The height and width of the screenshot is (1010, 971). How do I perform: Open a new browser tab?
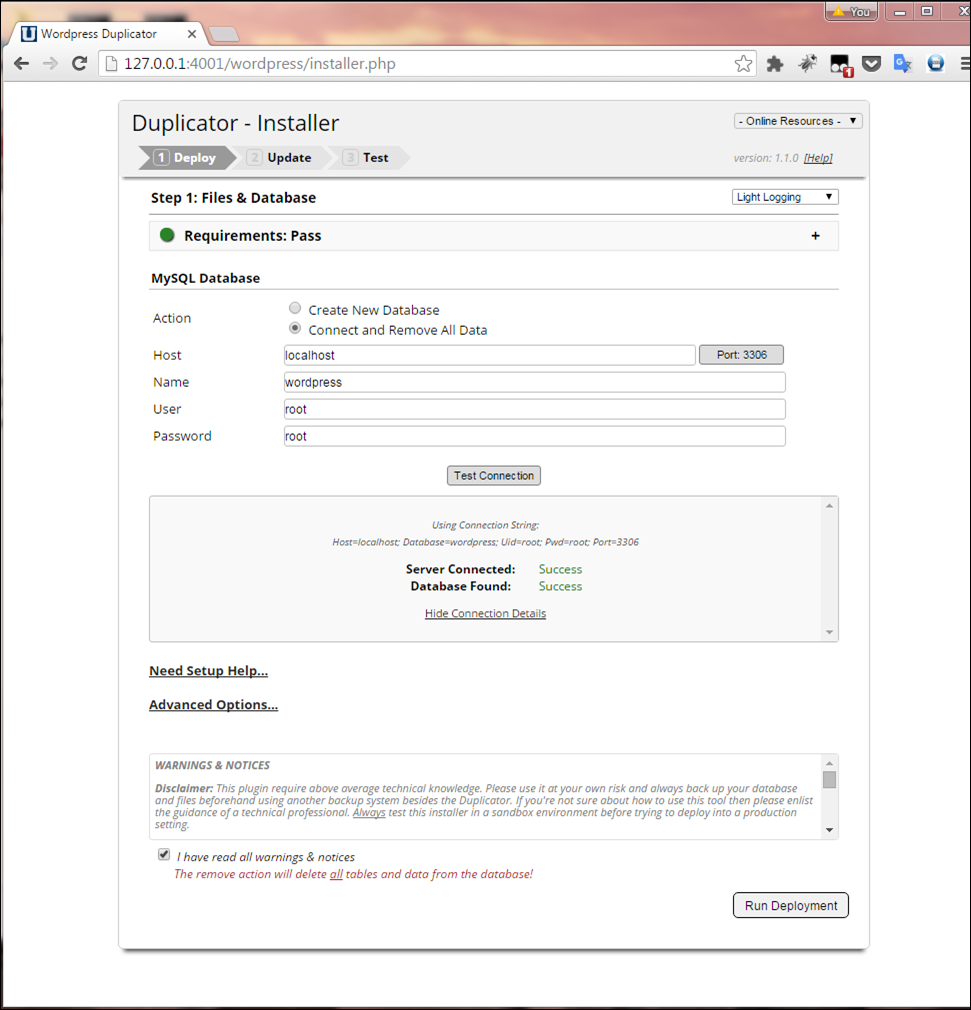point(224,34)
